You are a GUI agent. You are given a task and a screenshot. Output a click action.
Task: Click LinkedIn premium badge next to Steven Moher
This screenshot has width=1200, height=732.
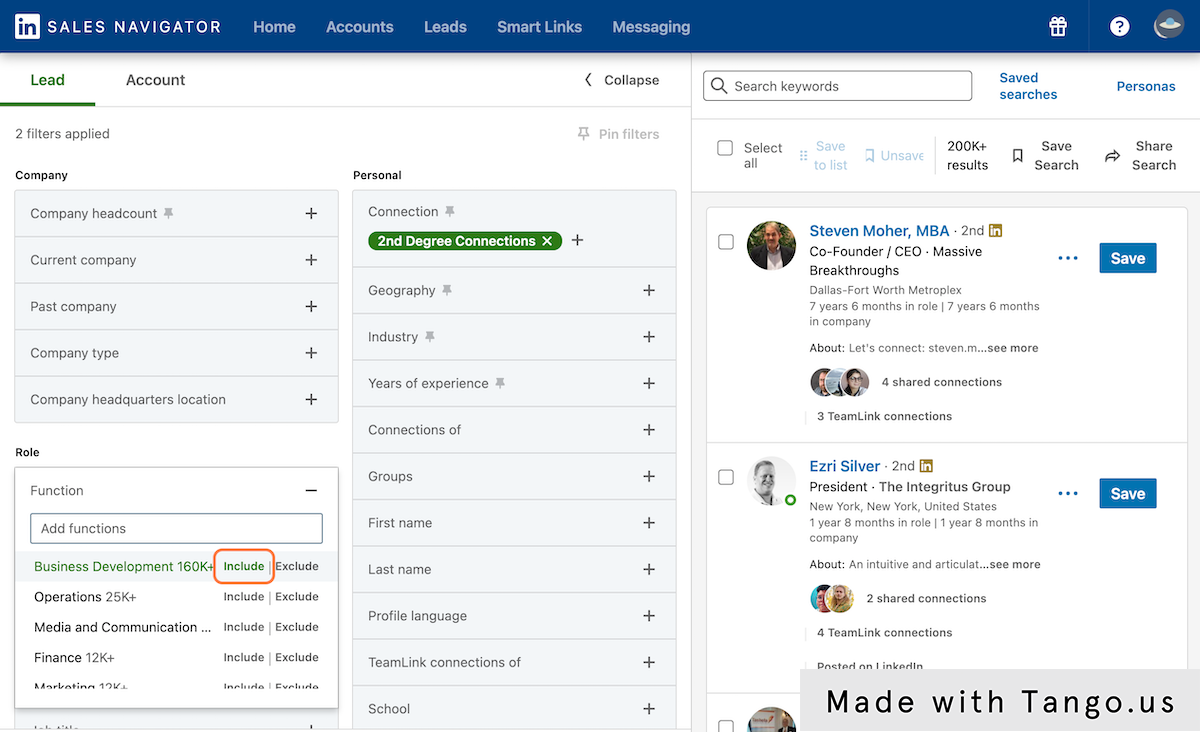(x=995, y=231)
